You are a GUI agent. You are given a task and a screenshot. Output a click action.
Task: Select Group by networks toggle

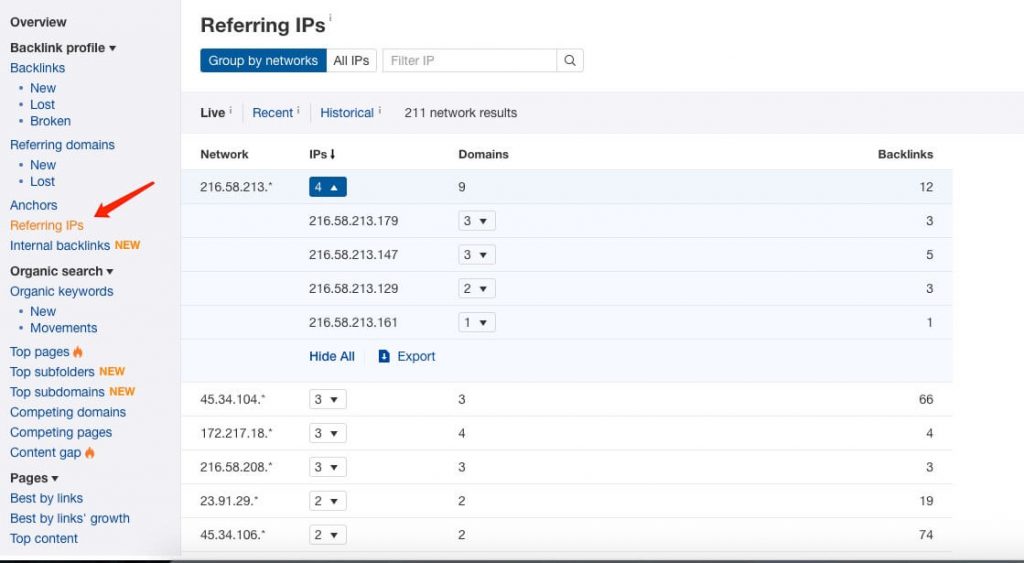pos(263,61)
